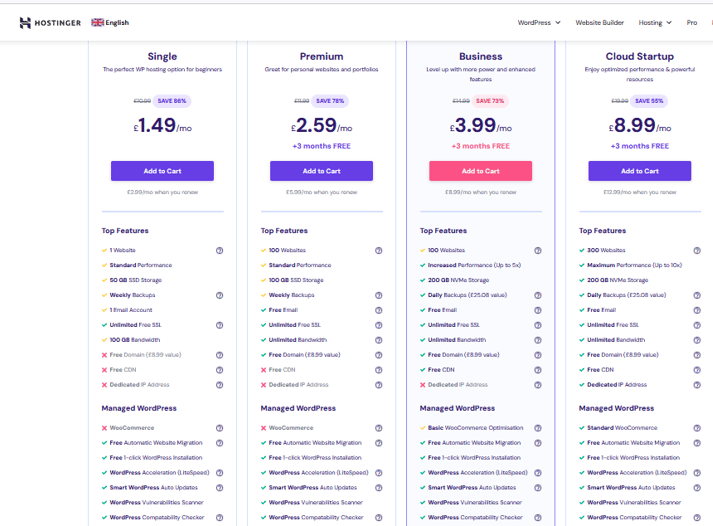Click the Business plan title

coord(481,56)
